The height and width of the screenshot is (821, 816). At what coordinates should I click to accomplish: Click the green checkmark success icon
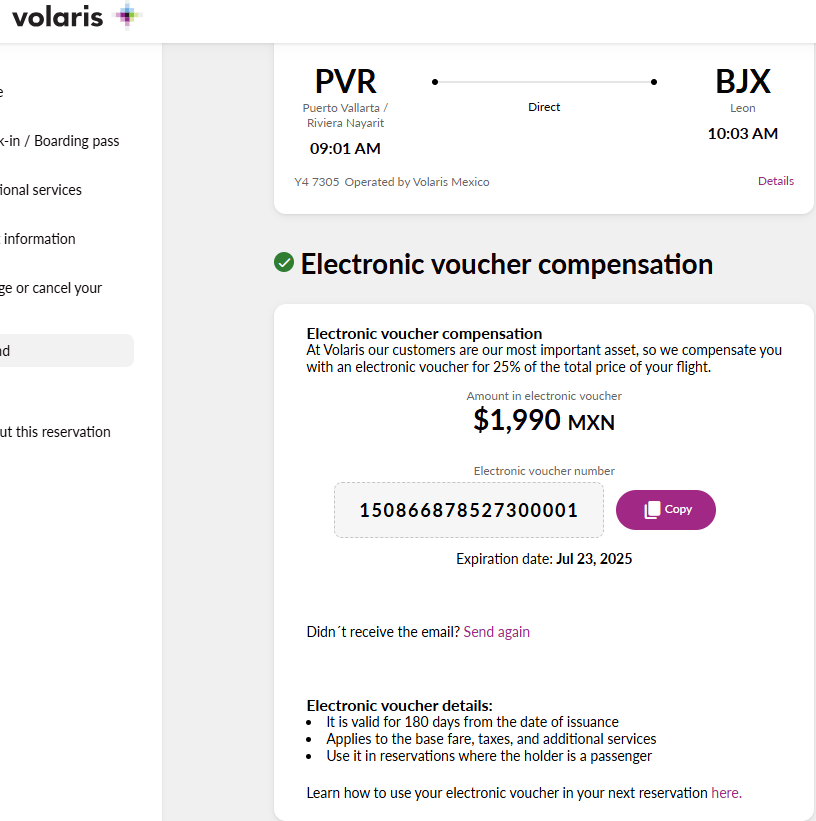point(284,263)
